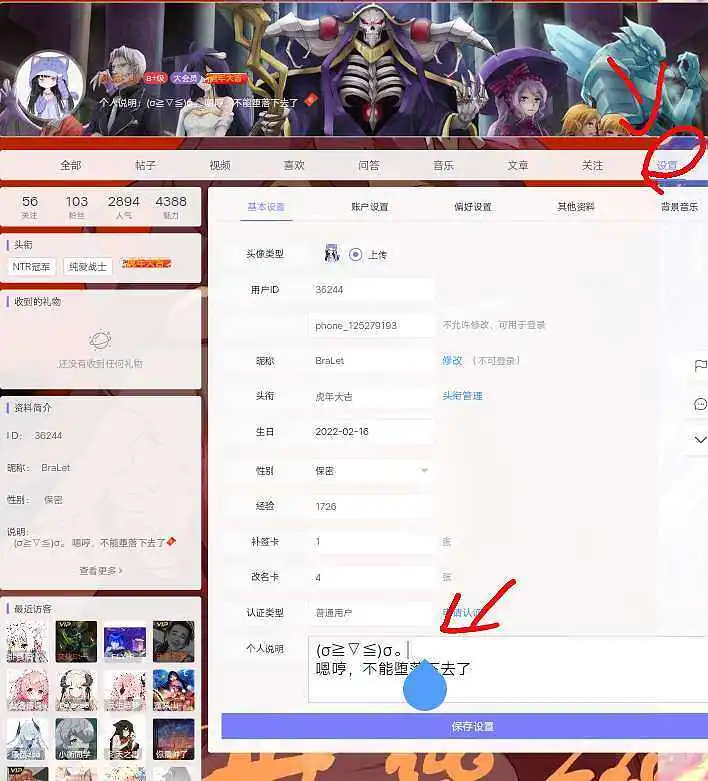
Task: Click the planet icon in 收到的礼物
Action: tap(100, 340)
